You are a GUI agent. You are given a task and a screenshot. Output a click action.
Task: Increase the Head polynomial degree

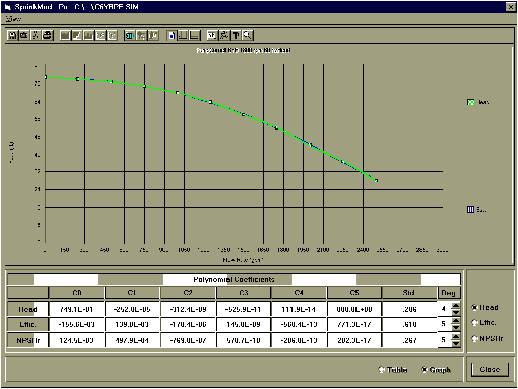pos(456,305)
